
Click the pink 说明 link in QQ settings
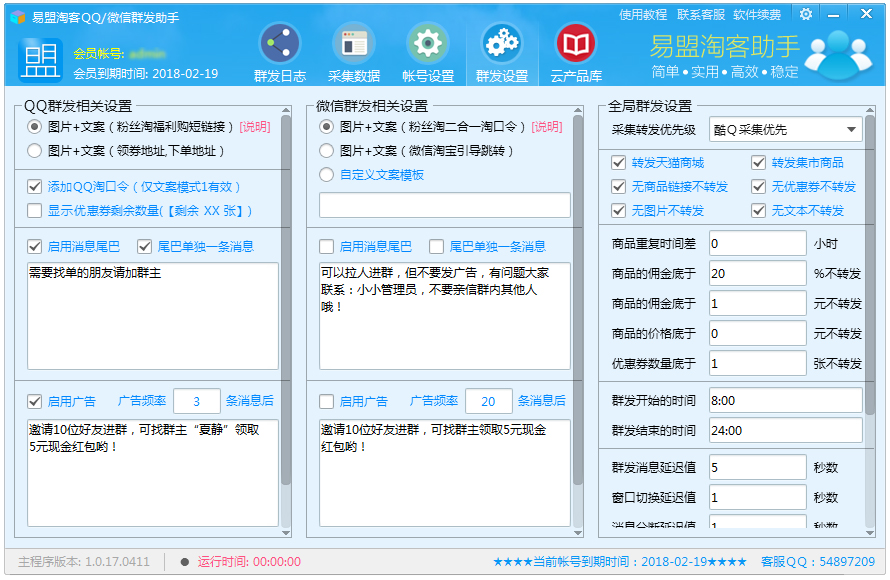[x=254, y=127]
